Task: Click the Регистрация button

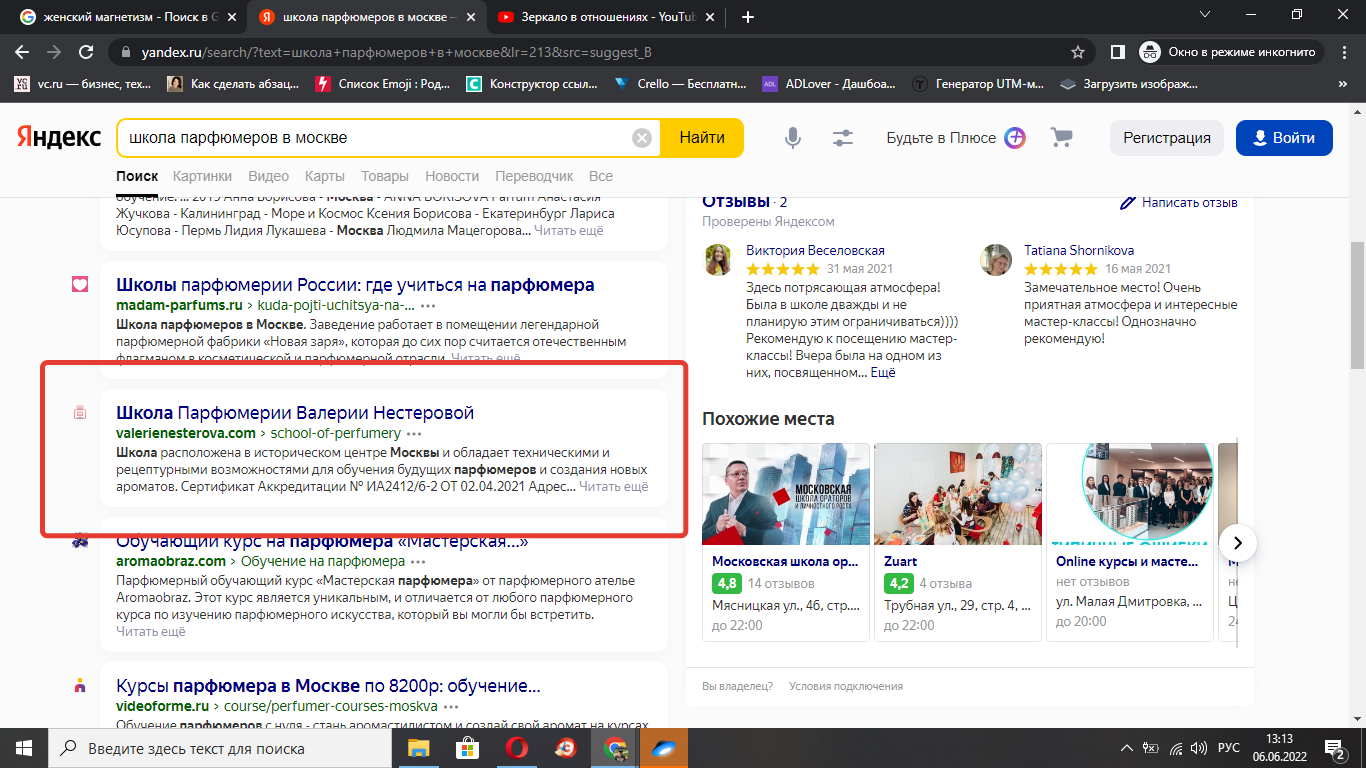Action: (1167, 138)
